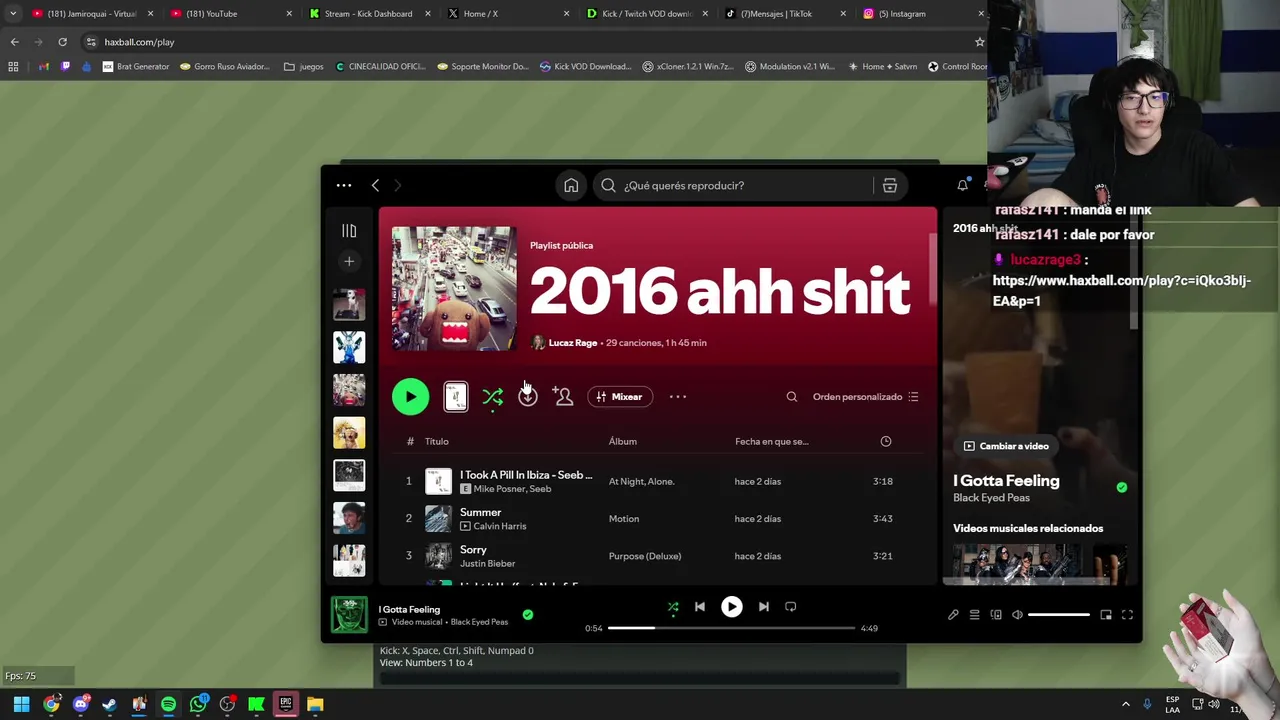
Task: Show hidden system tray icons
Action: [x=1125, y=705]
